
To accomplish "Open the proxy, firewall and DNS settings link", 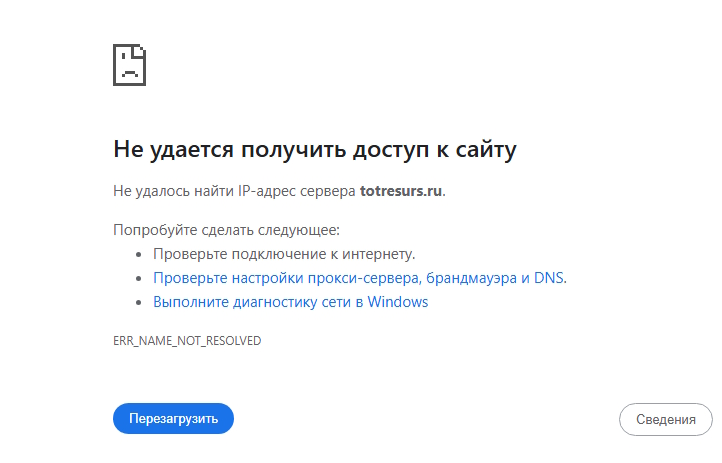I will coord(360,278).
